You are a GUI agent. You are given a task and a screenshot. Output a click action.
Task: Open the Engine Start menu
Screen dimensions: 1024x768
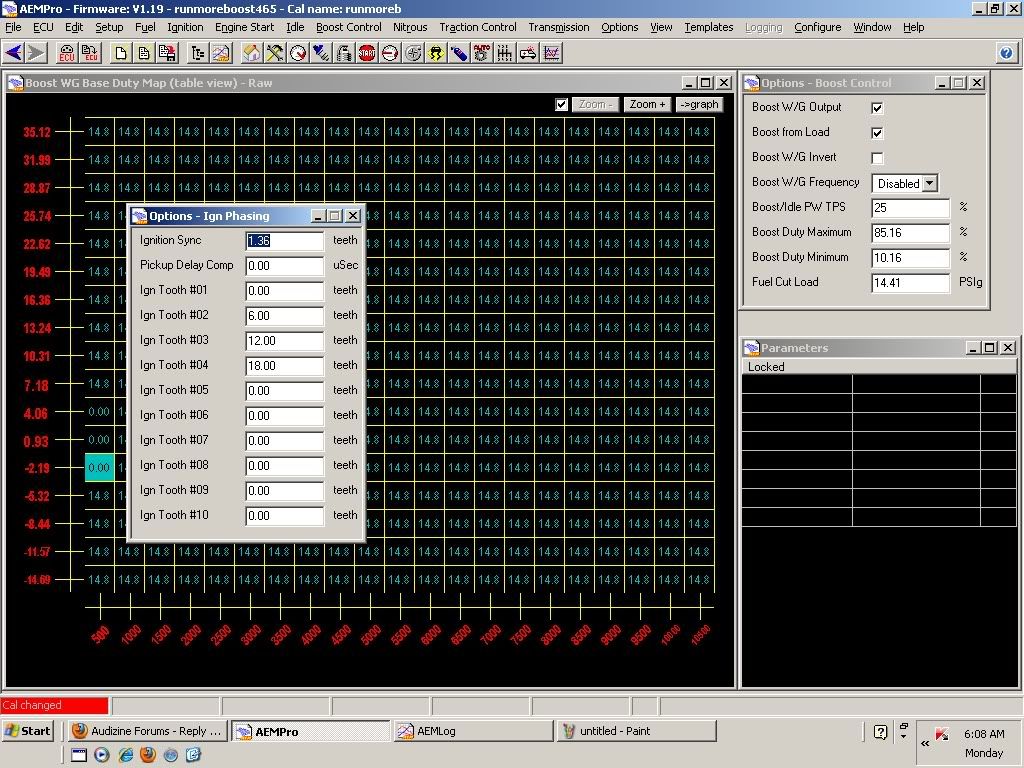[x=244, y=27]
